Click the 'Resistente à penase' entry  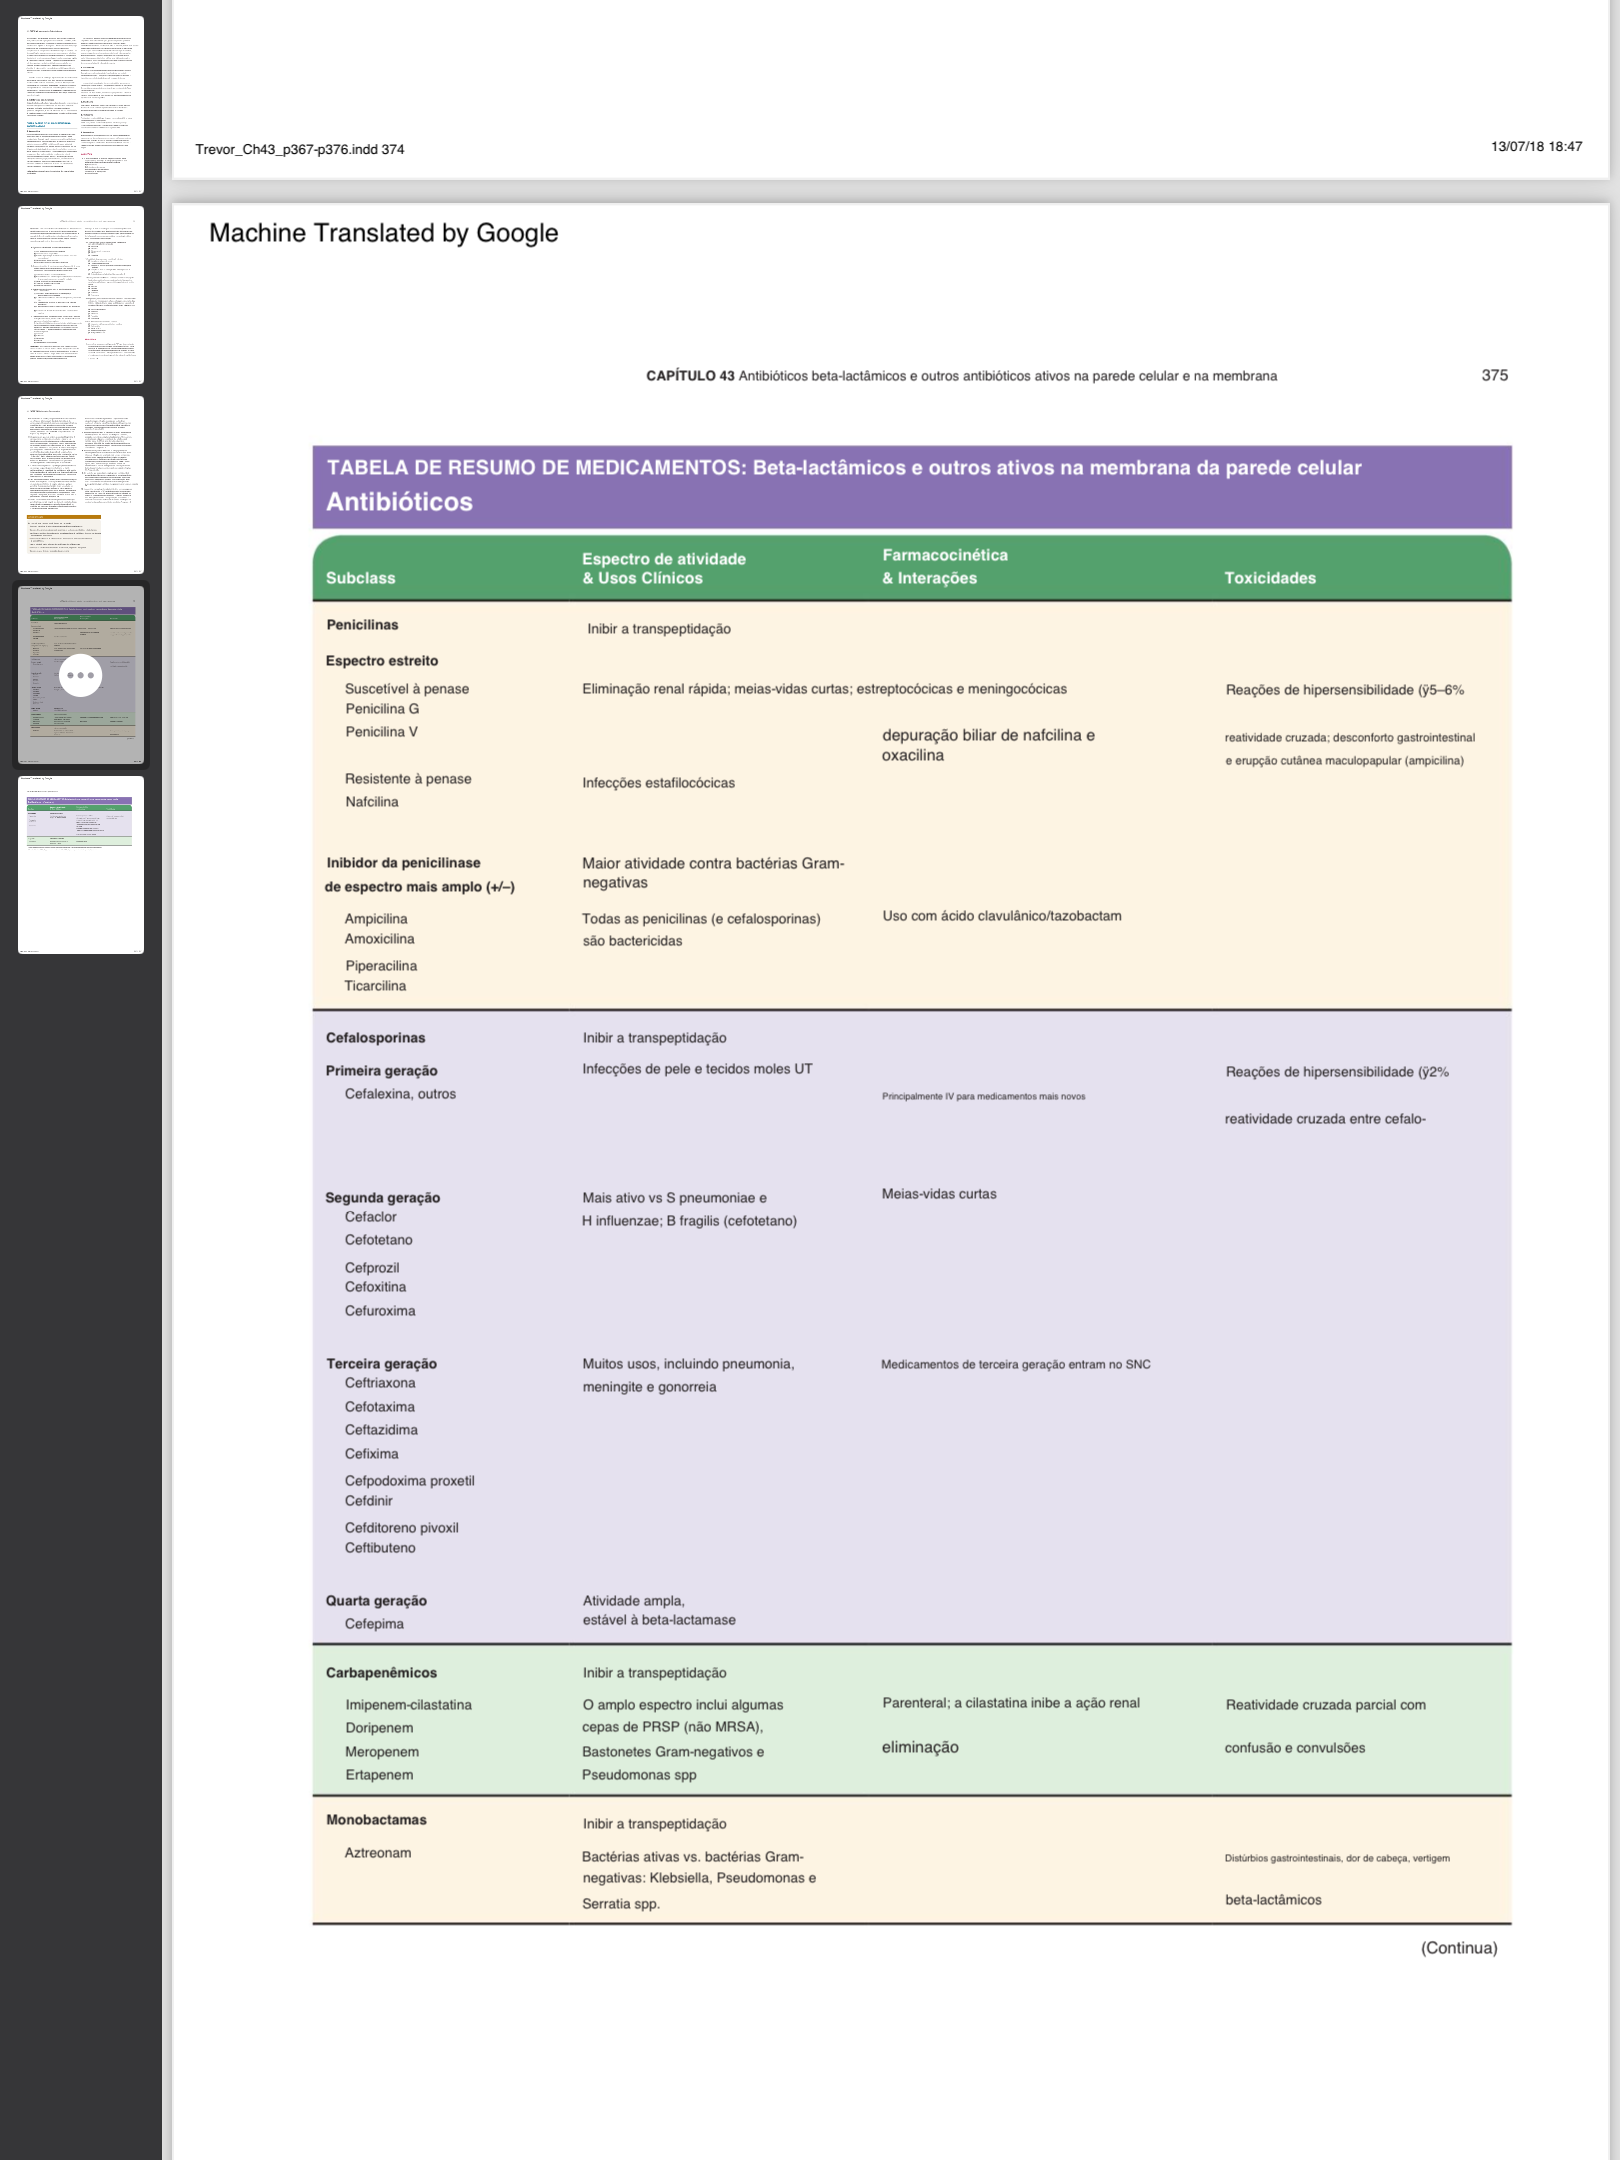(408, 779)
